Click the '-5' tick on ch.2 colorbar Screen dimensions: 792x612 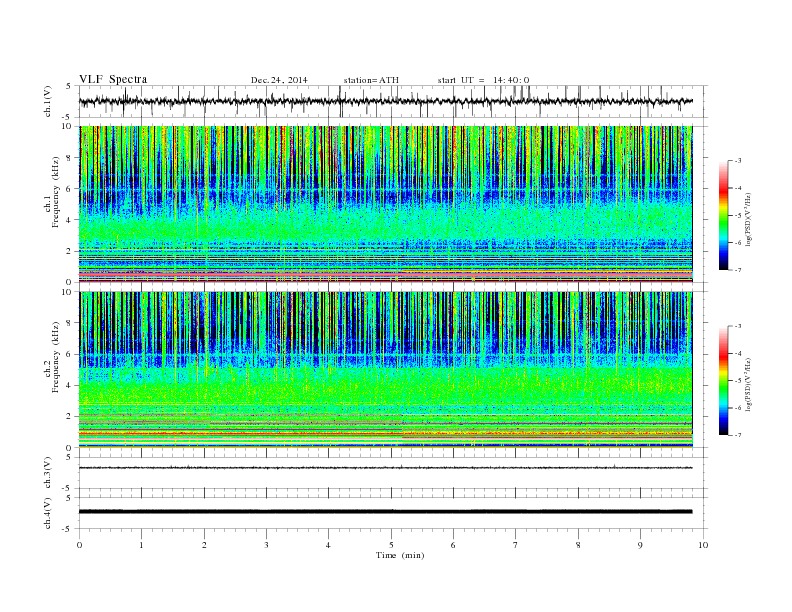737,380
